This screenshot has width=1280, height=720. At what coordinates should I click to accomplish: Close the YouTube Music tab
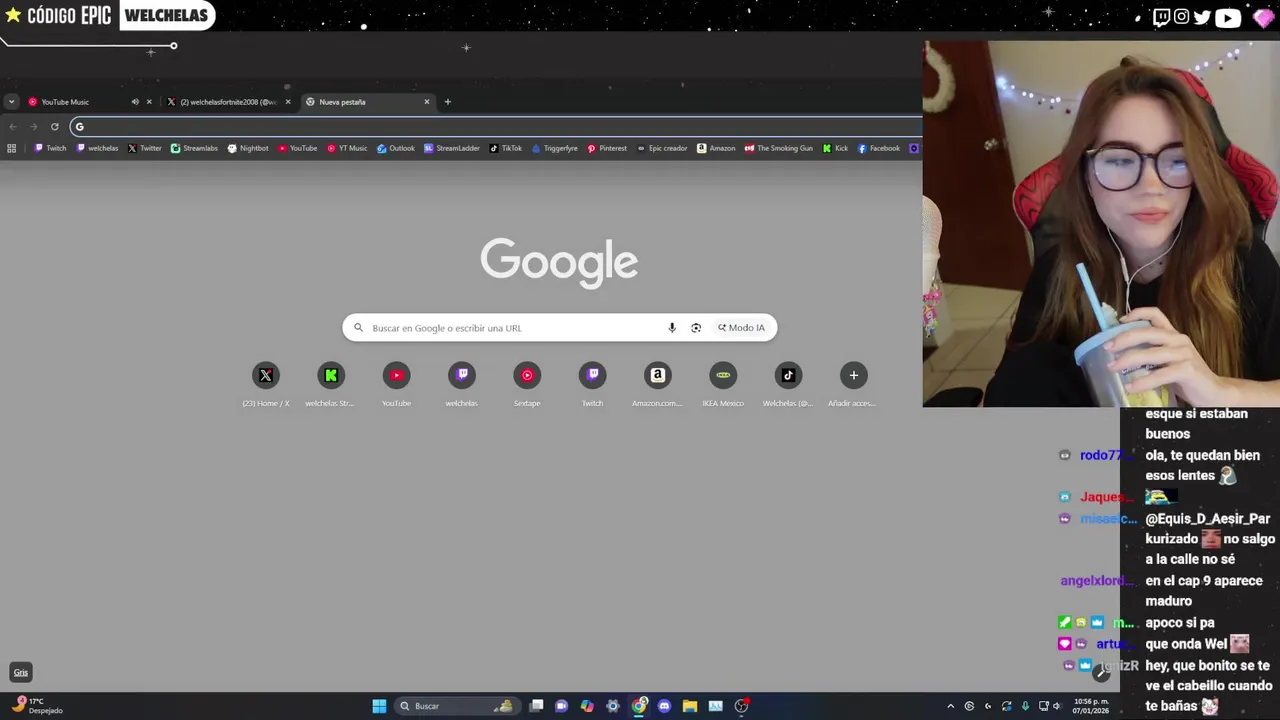tap(149, 102)
